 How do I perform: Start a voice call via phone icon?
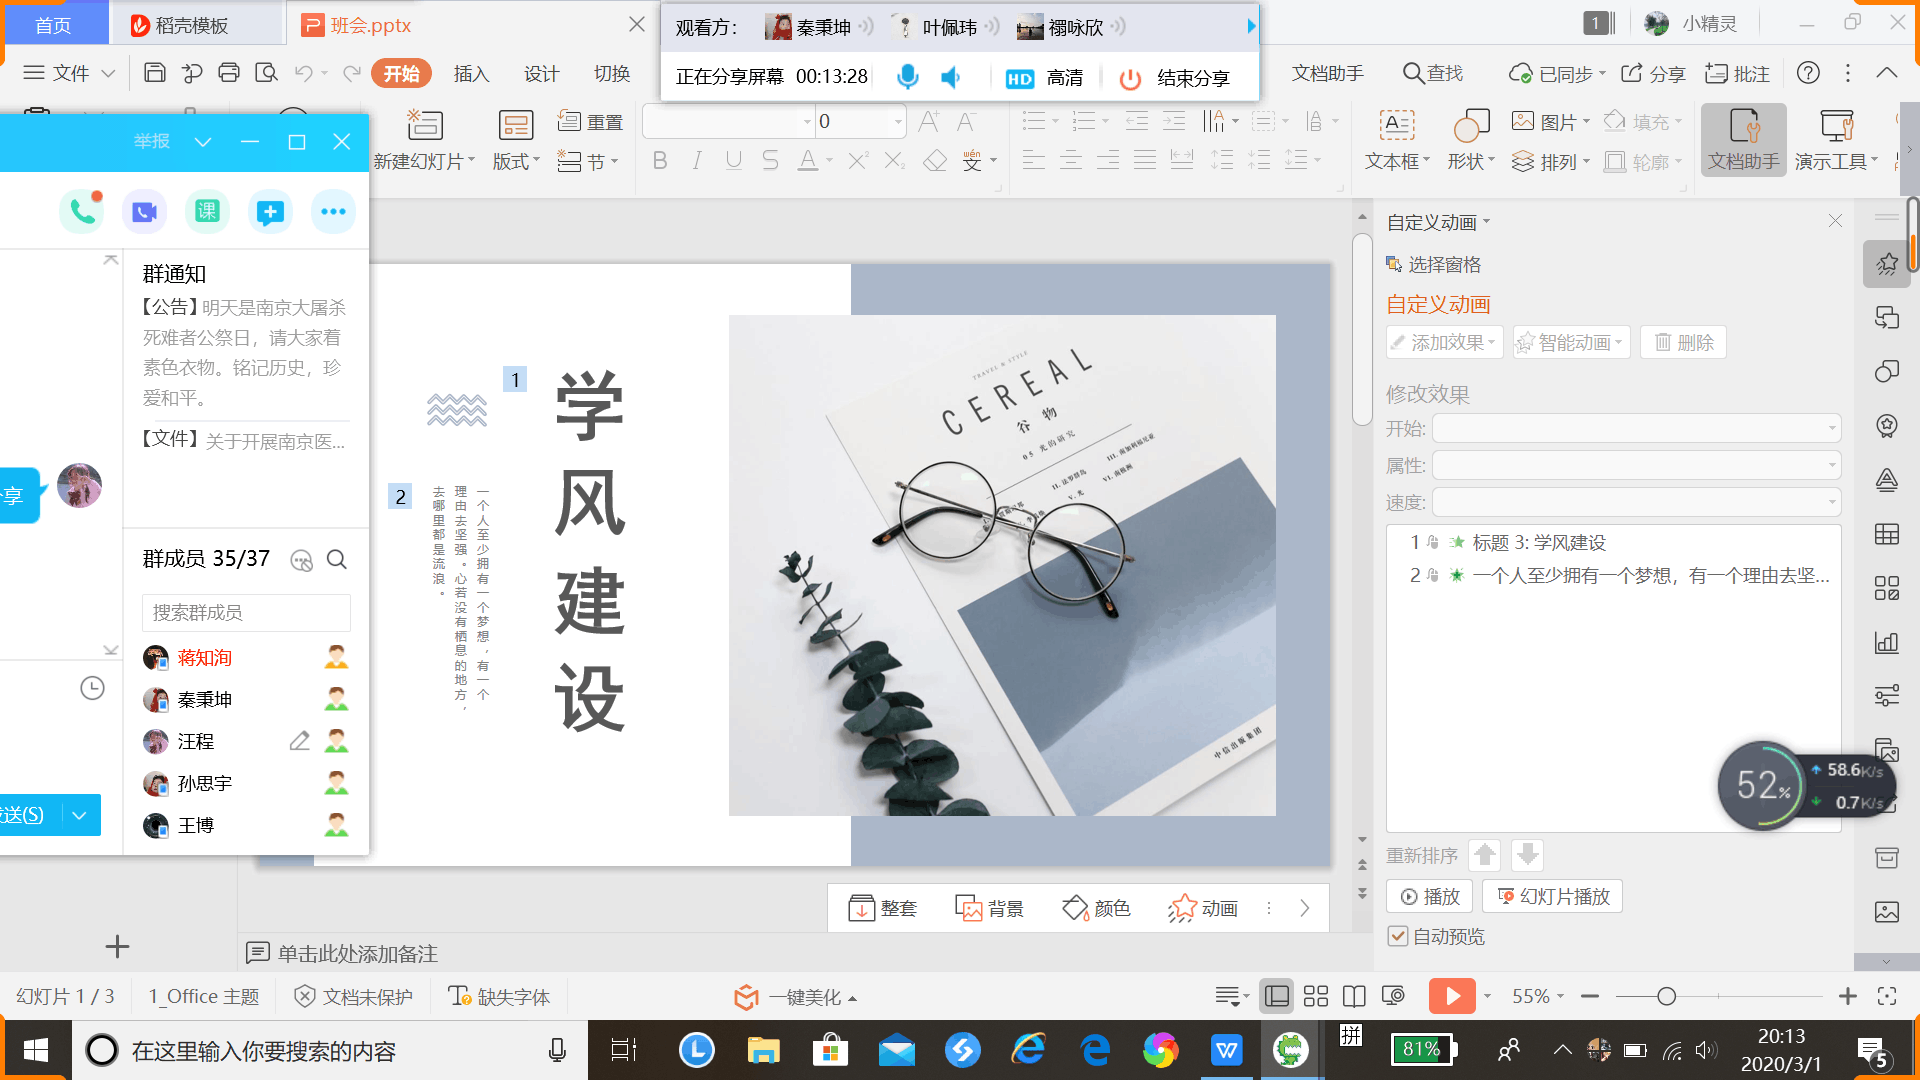pos(81,211)
